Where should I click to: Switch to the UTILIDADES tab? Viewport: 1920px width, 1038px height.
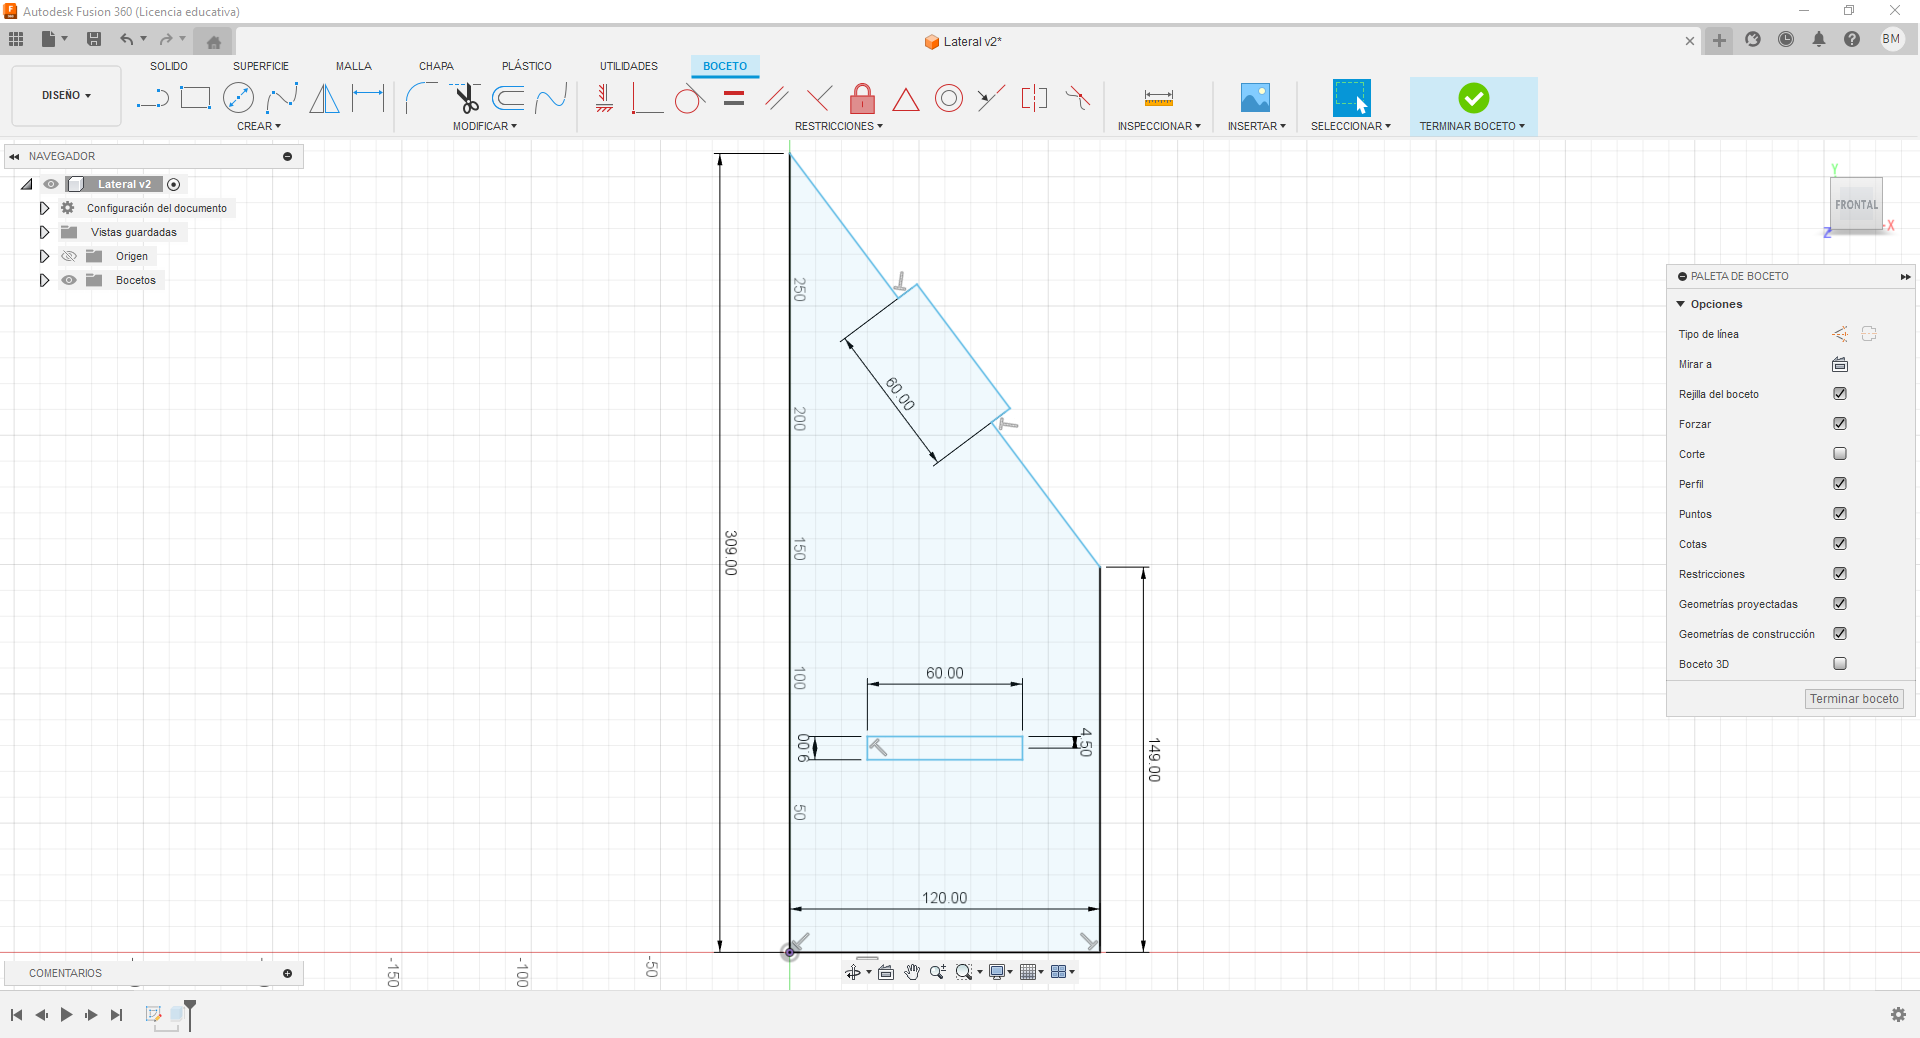point(629,66)
